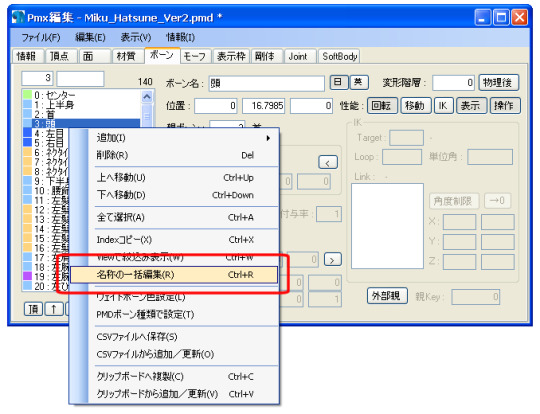Switch to the 面 tab
Screen dimensions: 540x414
94,56
